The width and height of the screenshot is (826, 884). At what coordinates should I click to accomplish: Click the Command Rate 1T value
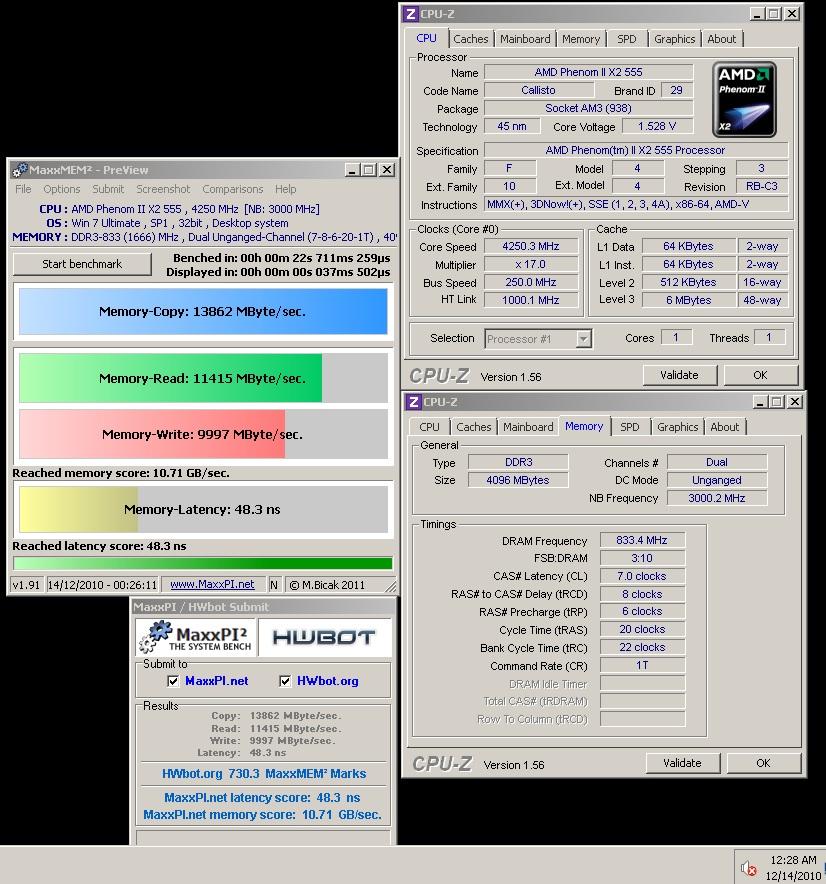pyautogui.click(x=642, y=665)
